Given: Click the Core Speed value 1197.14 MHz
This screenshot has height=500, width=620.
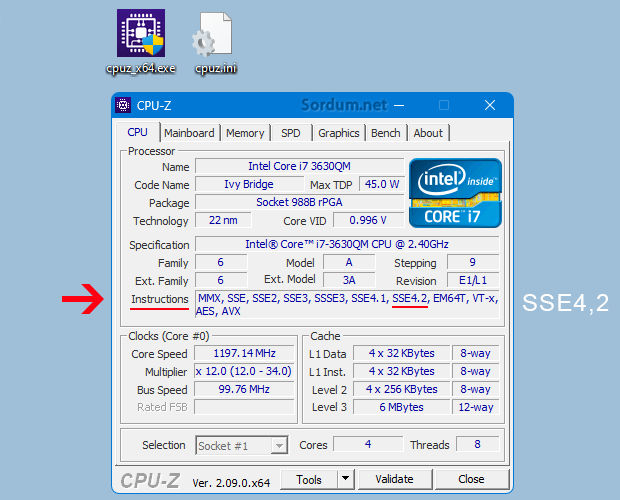Looking at the screenshot, I should pyautogui.click(x=244, y=353).
